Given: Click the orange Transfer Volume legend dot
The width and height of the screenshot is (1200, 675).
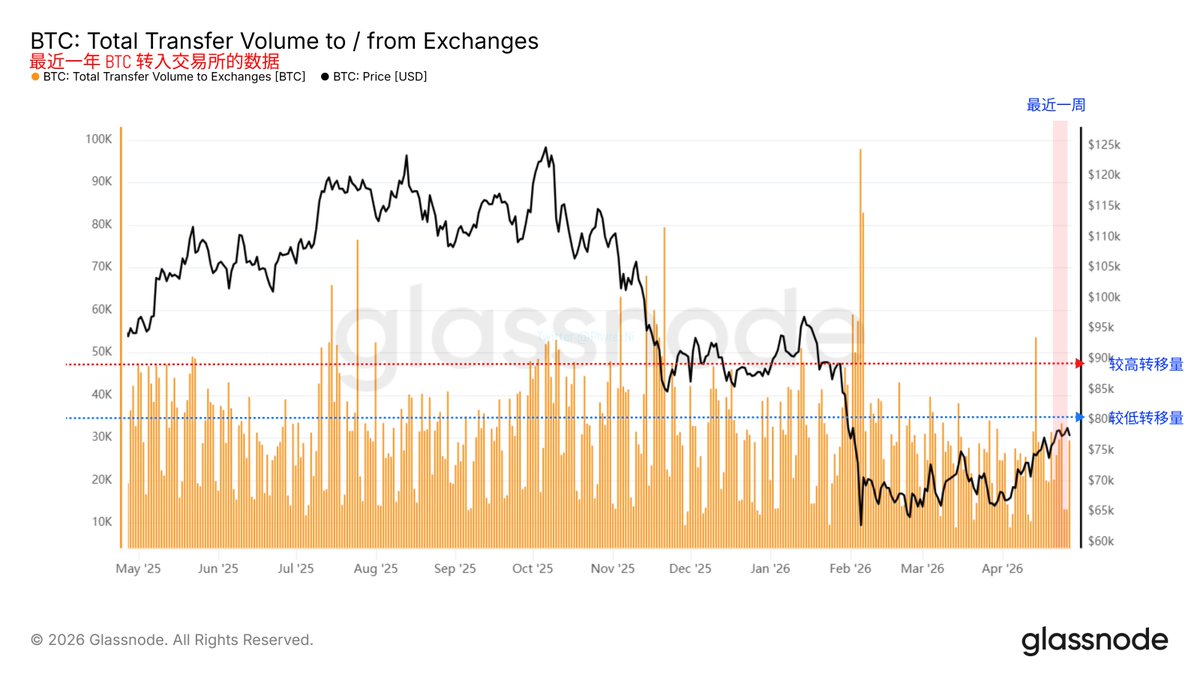Looking at the screenshot, I should tap(36, 77).
